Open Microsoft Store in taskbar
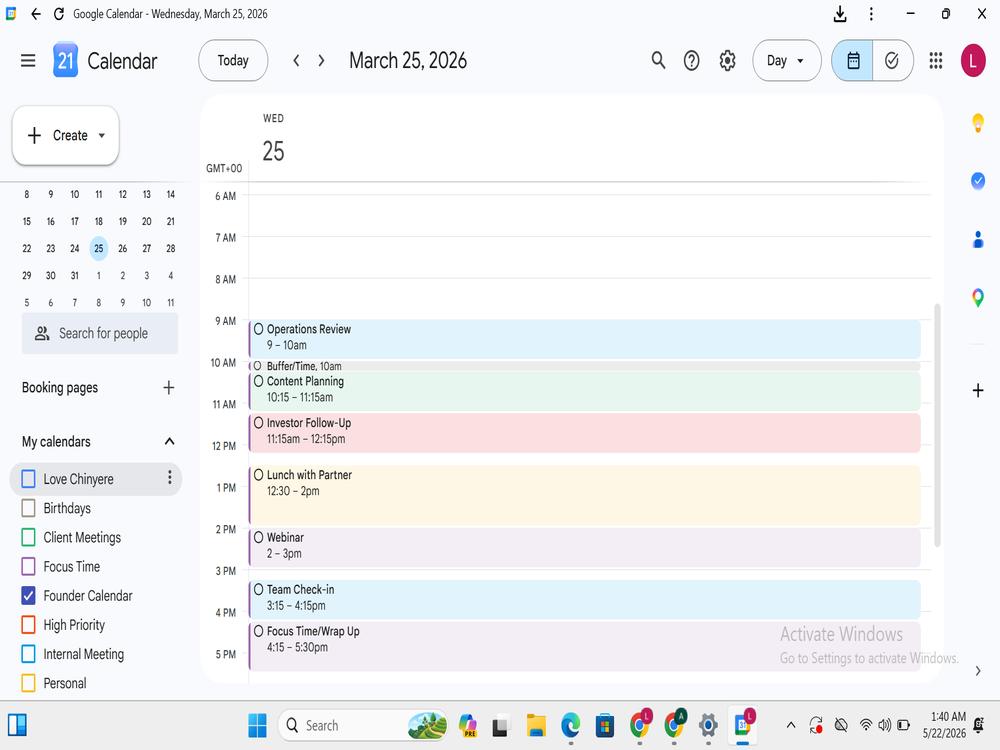This screenshot has height=750, width=1000. (605, 726)
